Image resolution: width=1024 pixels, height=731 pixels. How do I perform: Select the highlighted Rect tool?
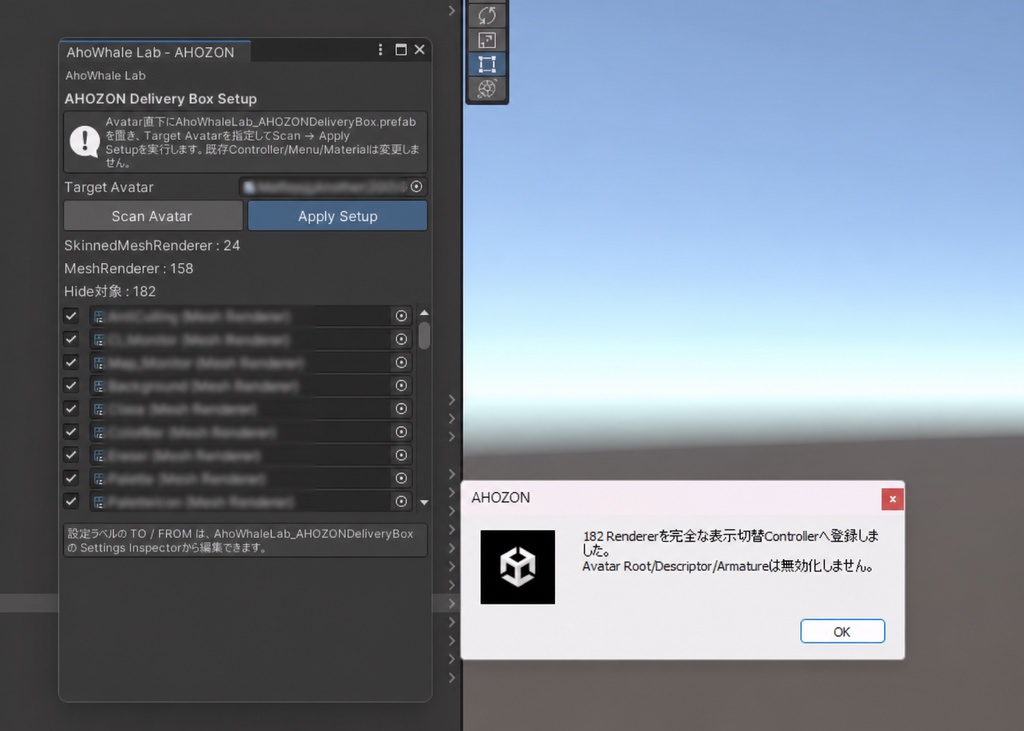[487, 64]
